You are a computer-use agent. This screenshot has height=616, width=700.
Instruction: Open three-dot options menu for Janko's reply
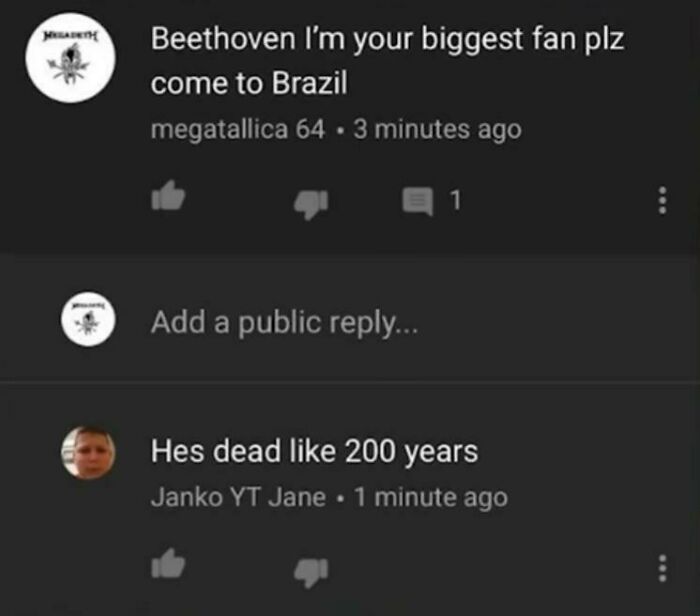(663, 568)
